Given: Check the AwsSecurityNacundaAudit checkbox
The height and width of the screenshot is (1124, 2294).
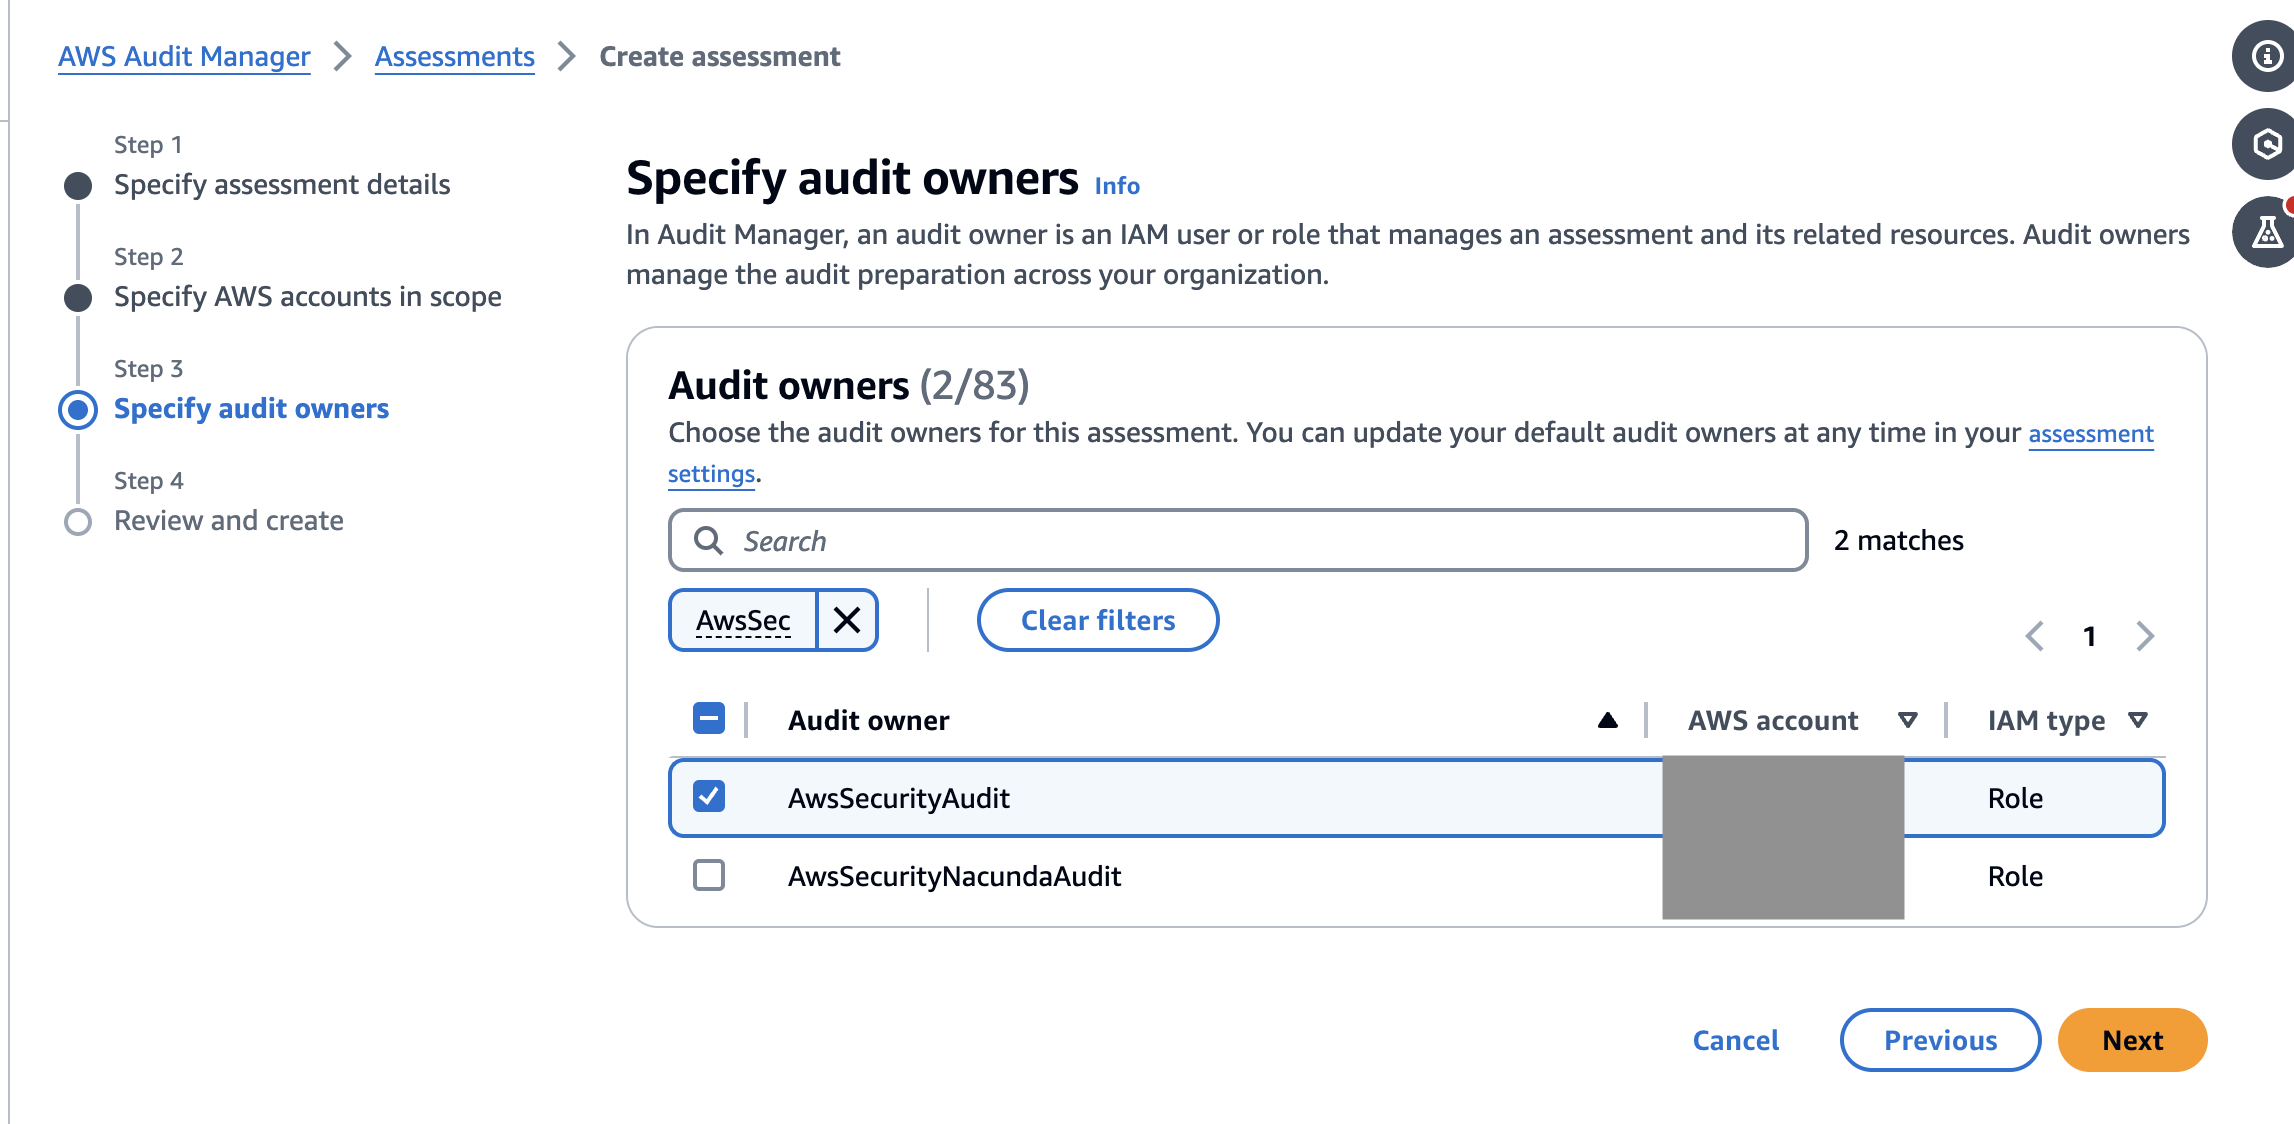Looking at the screenshot, I should pyautogui.click(x=709, y=875).
